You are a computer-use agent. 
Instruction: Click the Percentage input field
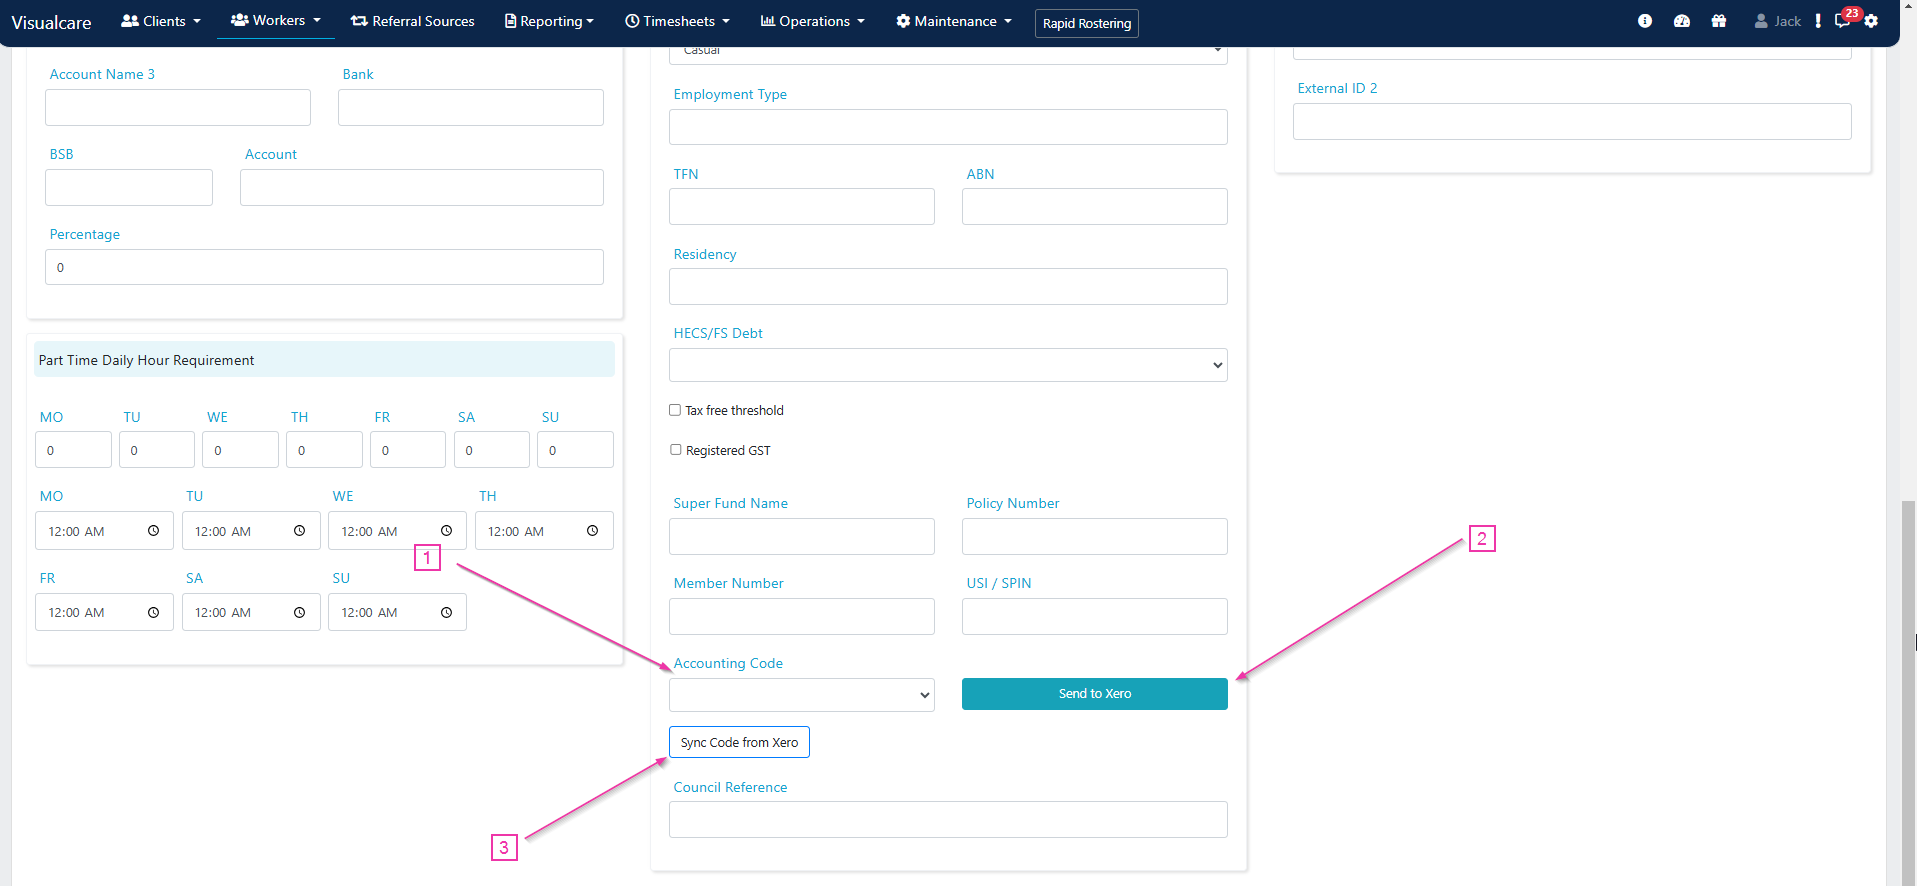pyautogui.click(x=324, y=267)
